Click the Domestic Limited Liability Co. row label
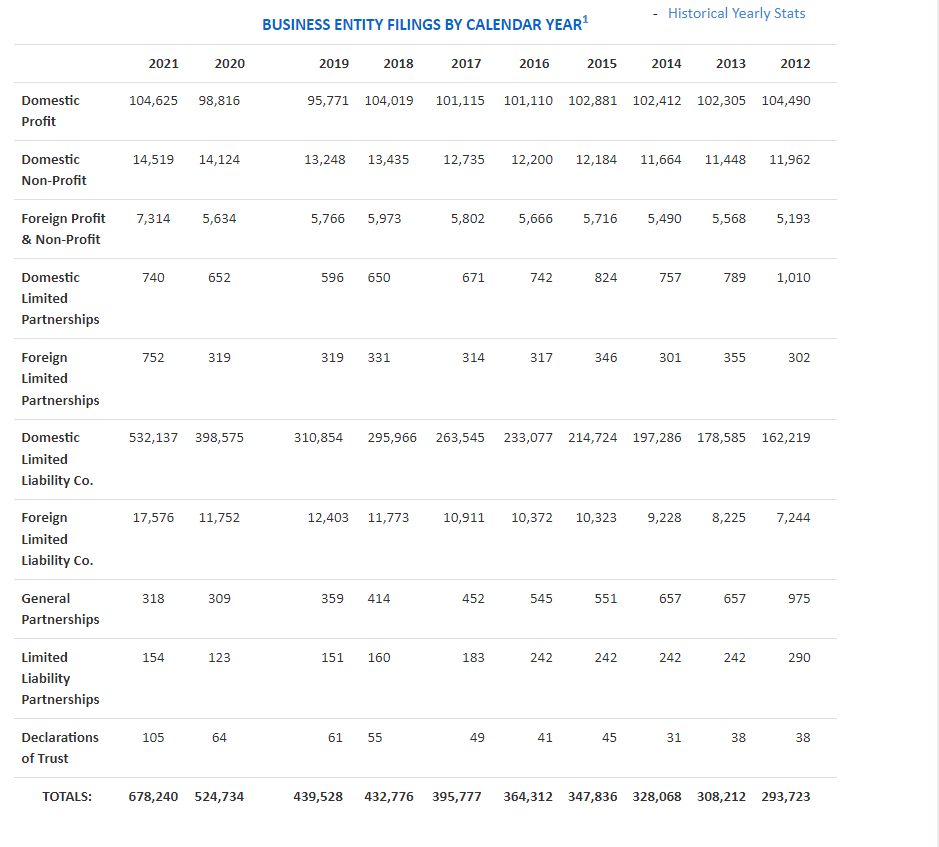The width and height of the screenshot is (939, 847). pos(56,459)
